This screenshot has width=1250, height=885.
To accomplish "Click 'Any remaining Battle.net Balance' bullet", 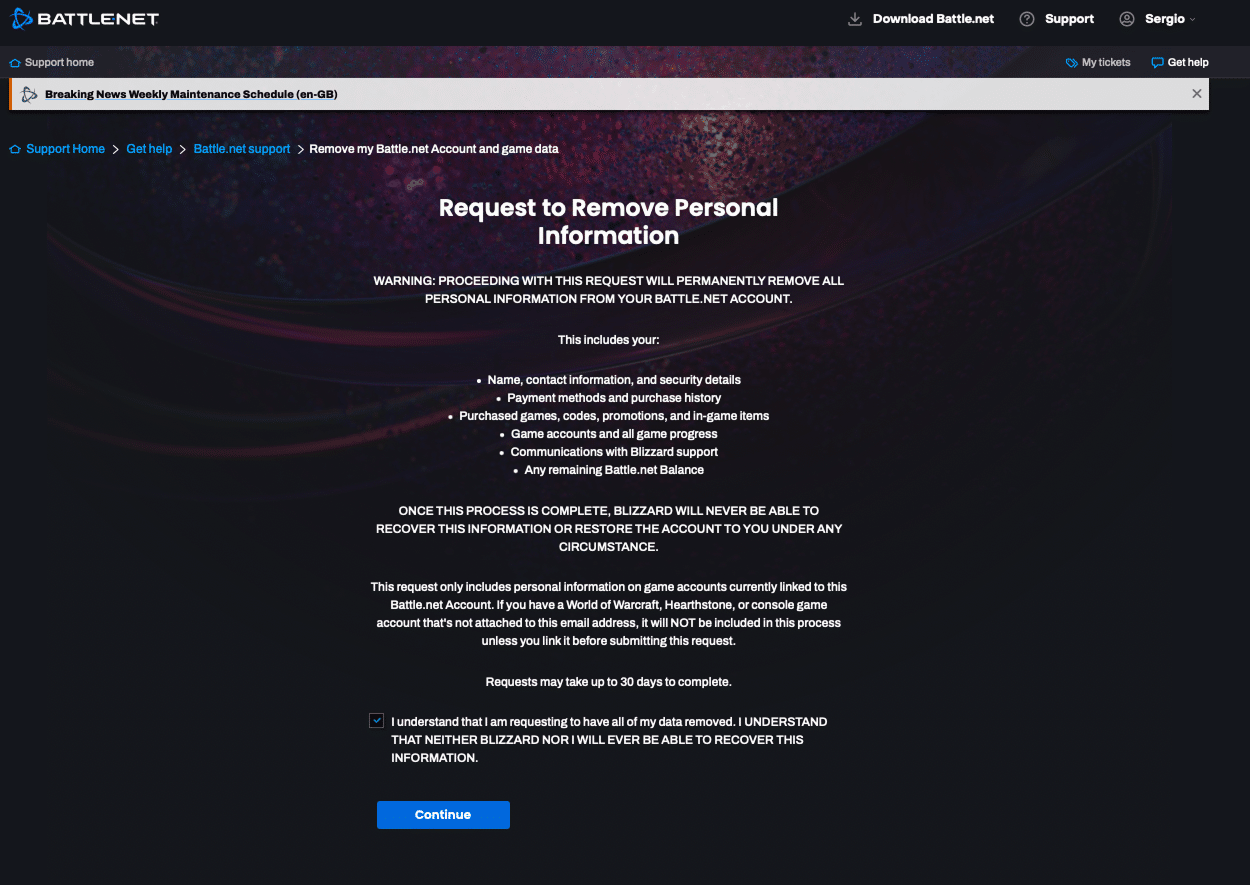I will 614,470.
